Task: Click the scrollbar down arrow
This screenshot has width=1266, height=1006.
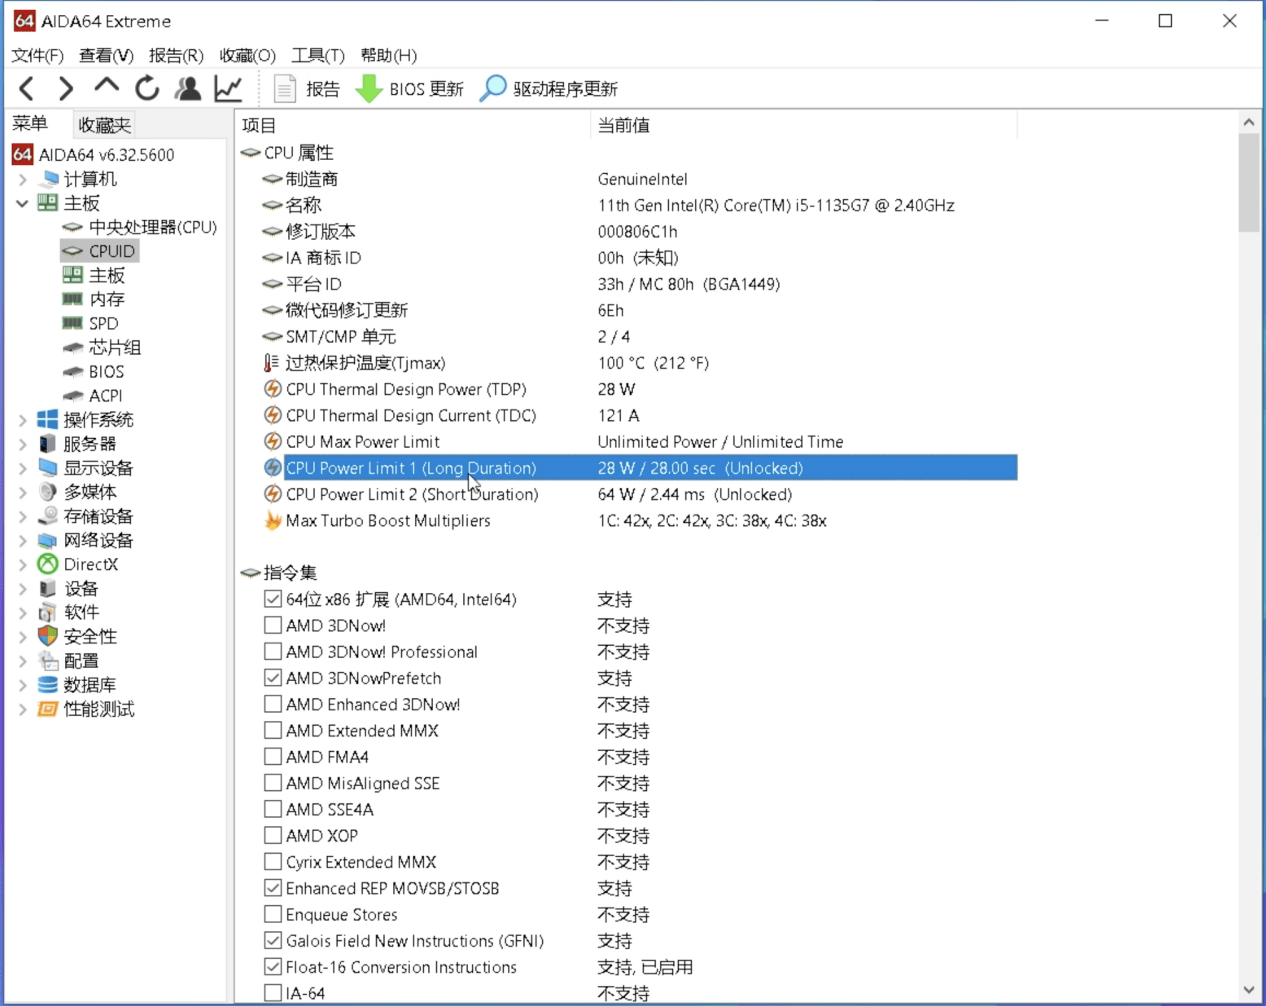Action: coord(1249,990)
